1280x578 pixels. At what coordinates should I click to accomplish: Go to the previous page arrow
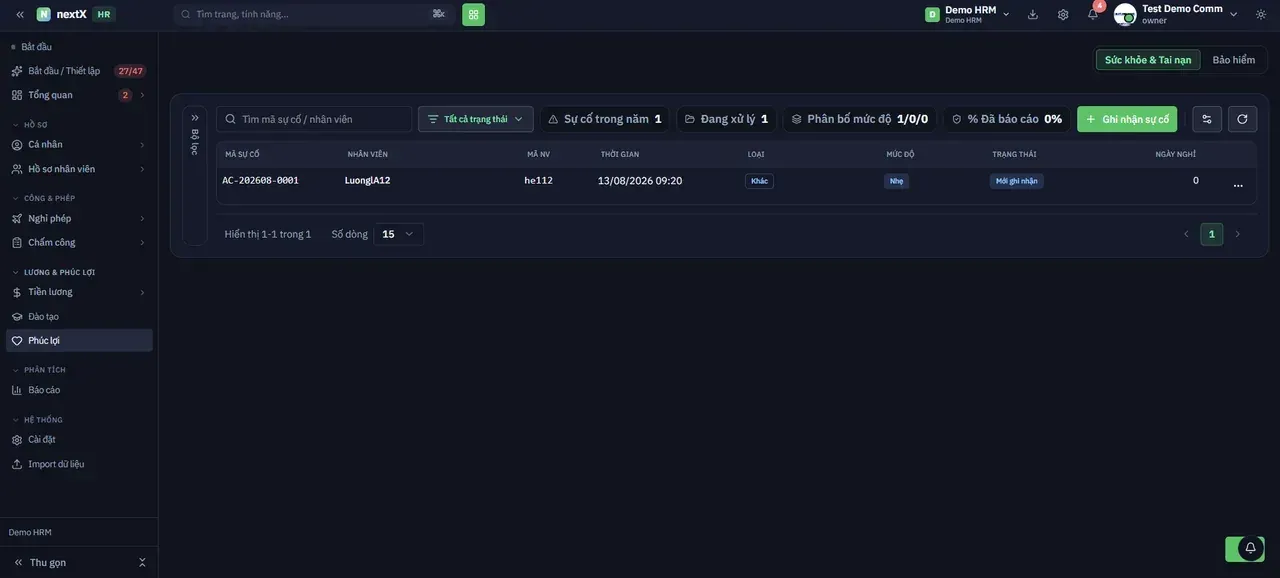click(1186, 234)
